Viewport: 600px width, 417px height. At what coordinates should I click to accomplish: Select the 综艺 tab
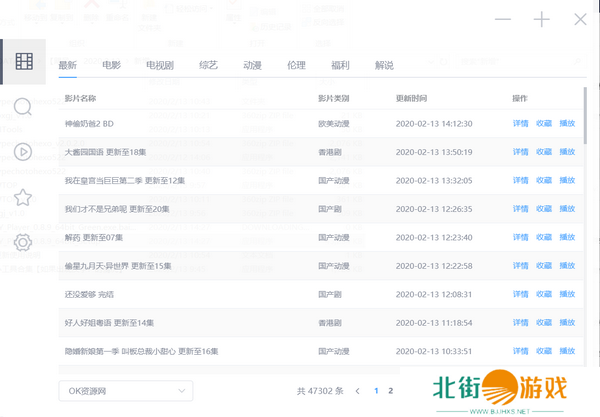point(208,65)
